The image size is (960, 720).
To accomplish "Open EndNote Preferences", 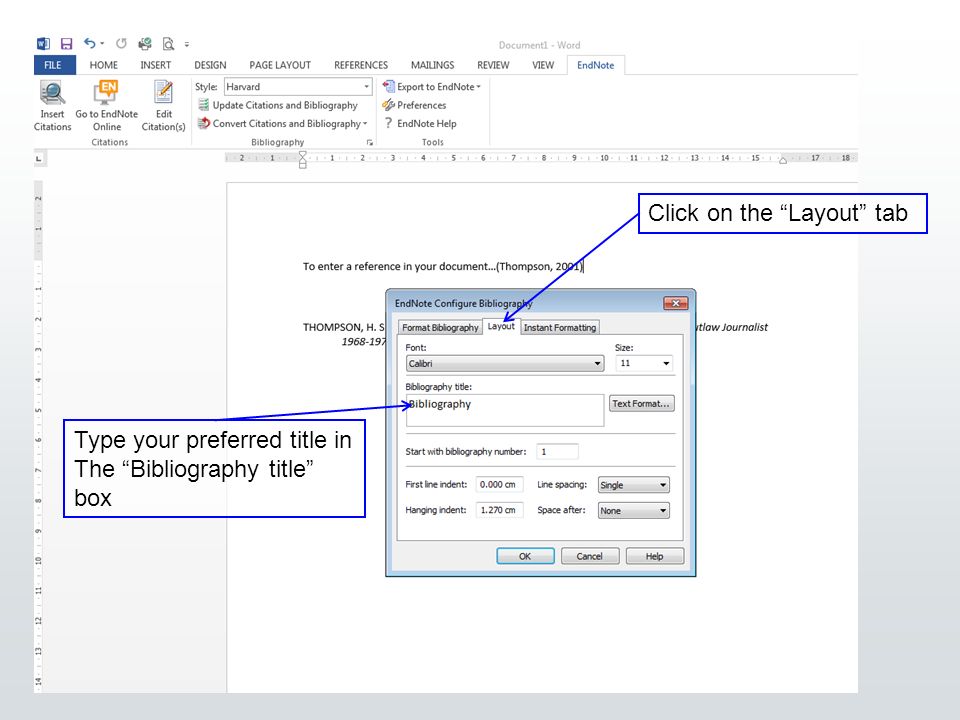I will click(x=414, y=105).
